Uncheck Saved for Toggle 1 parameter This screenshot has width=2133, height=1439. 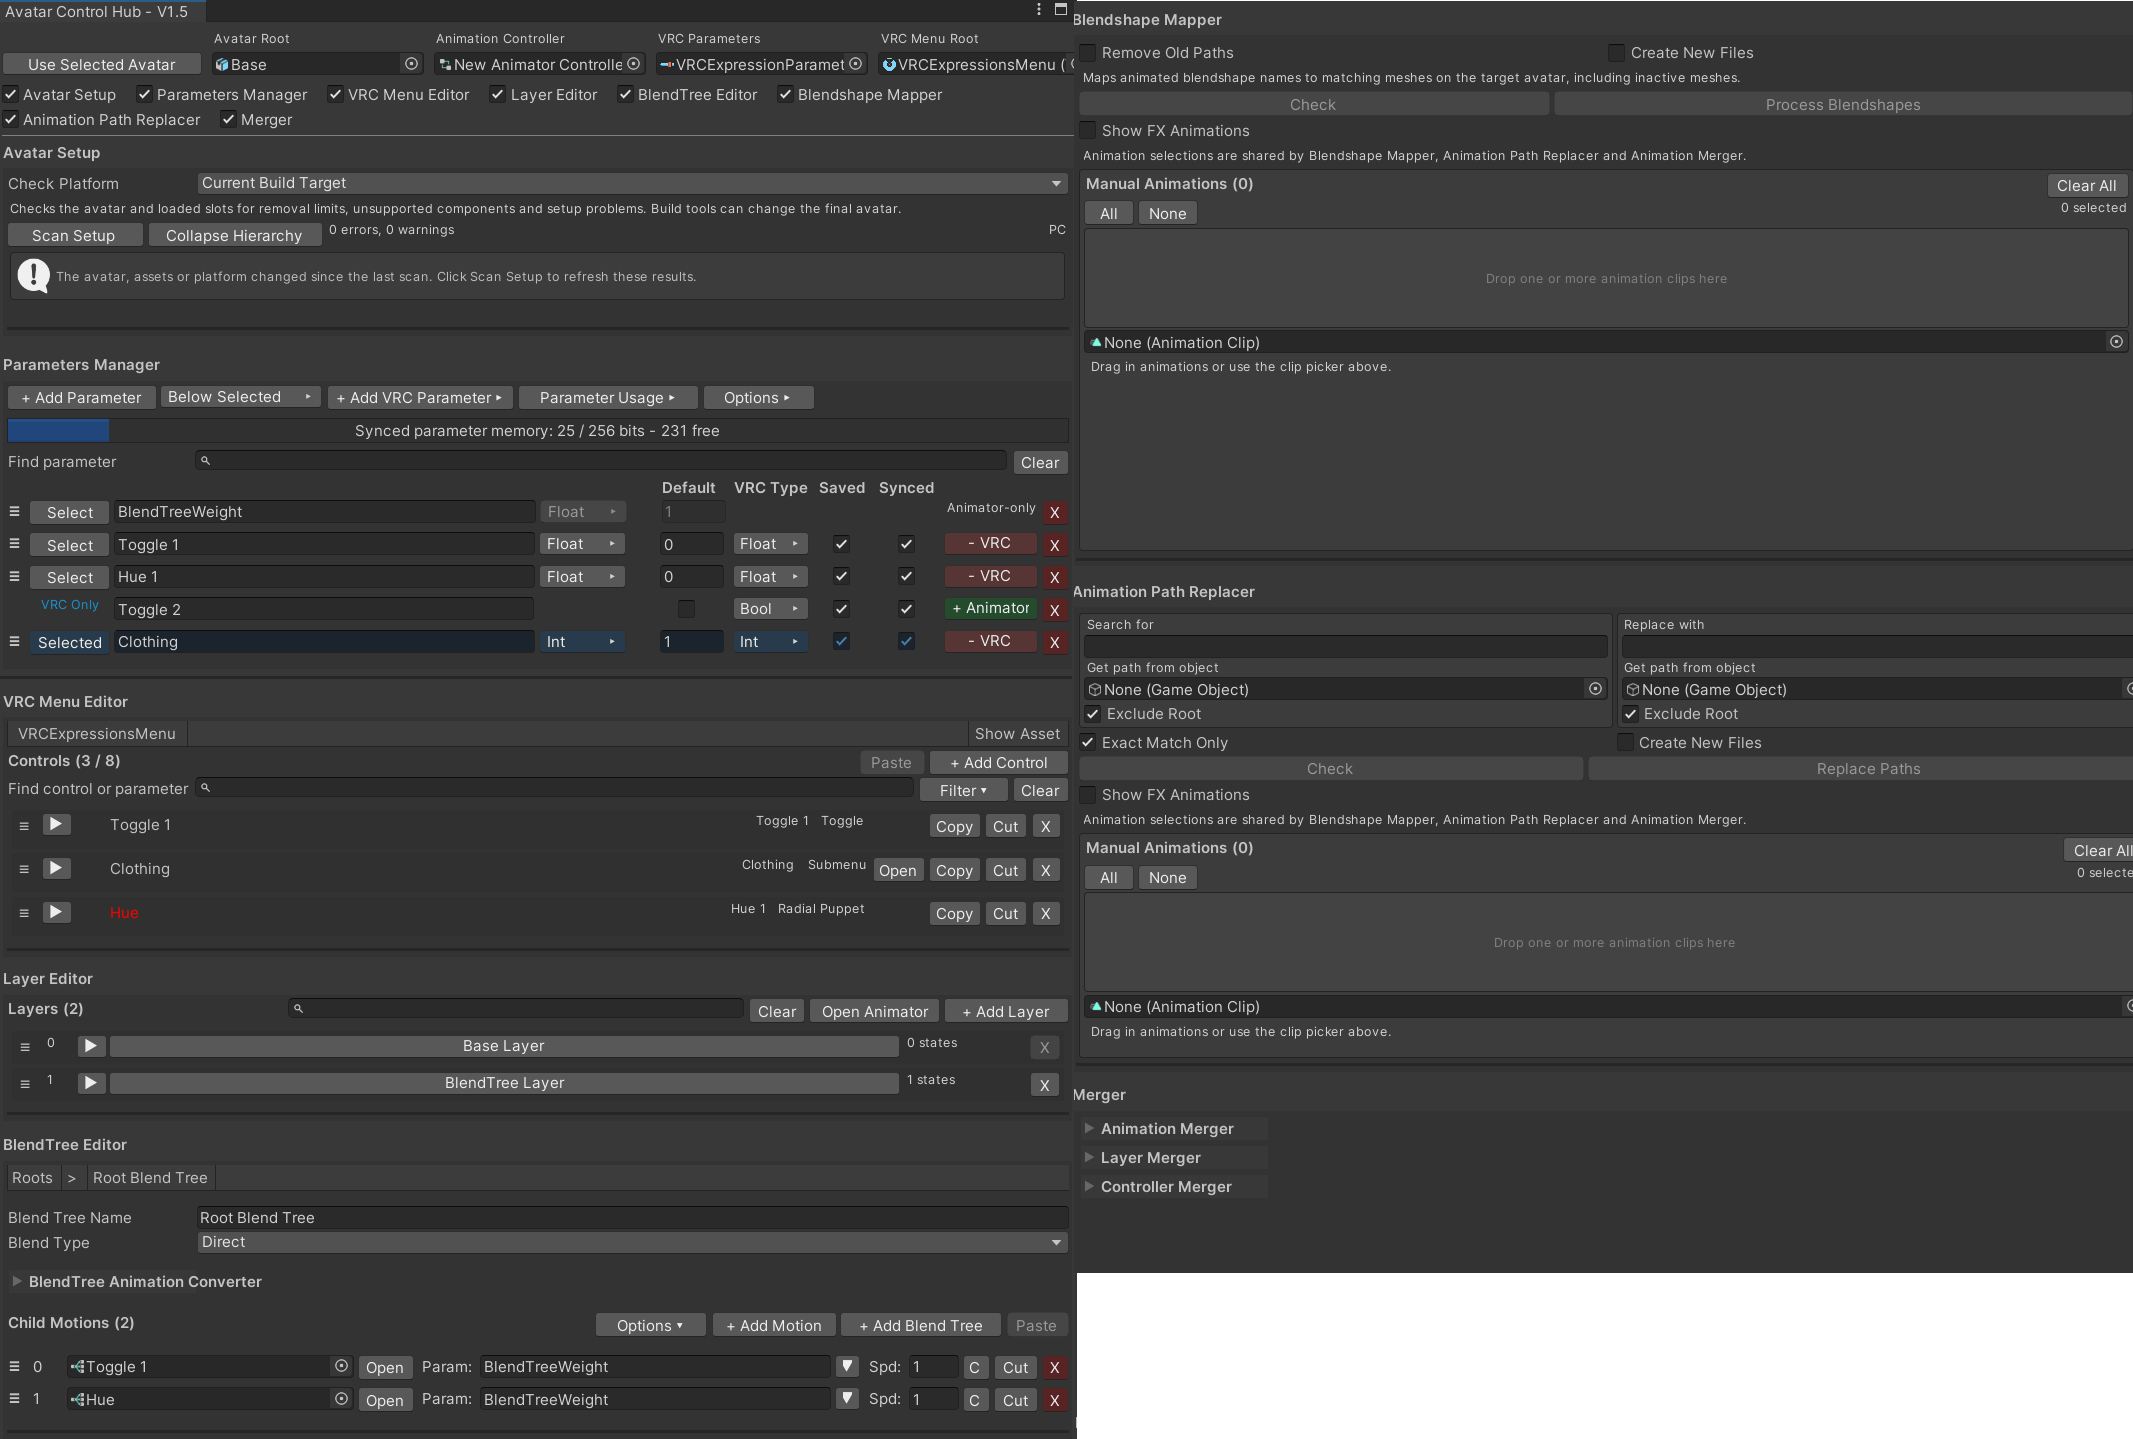pos(841,544)
